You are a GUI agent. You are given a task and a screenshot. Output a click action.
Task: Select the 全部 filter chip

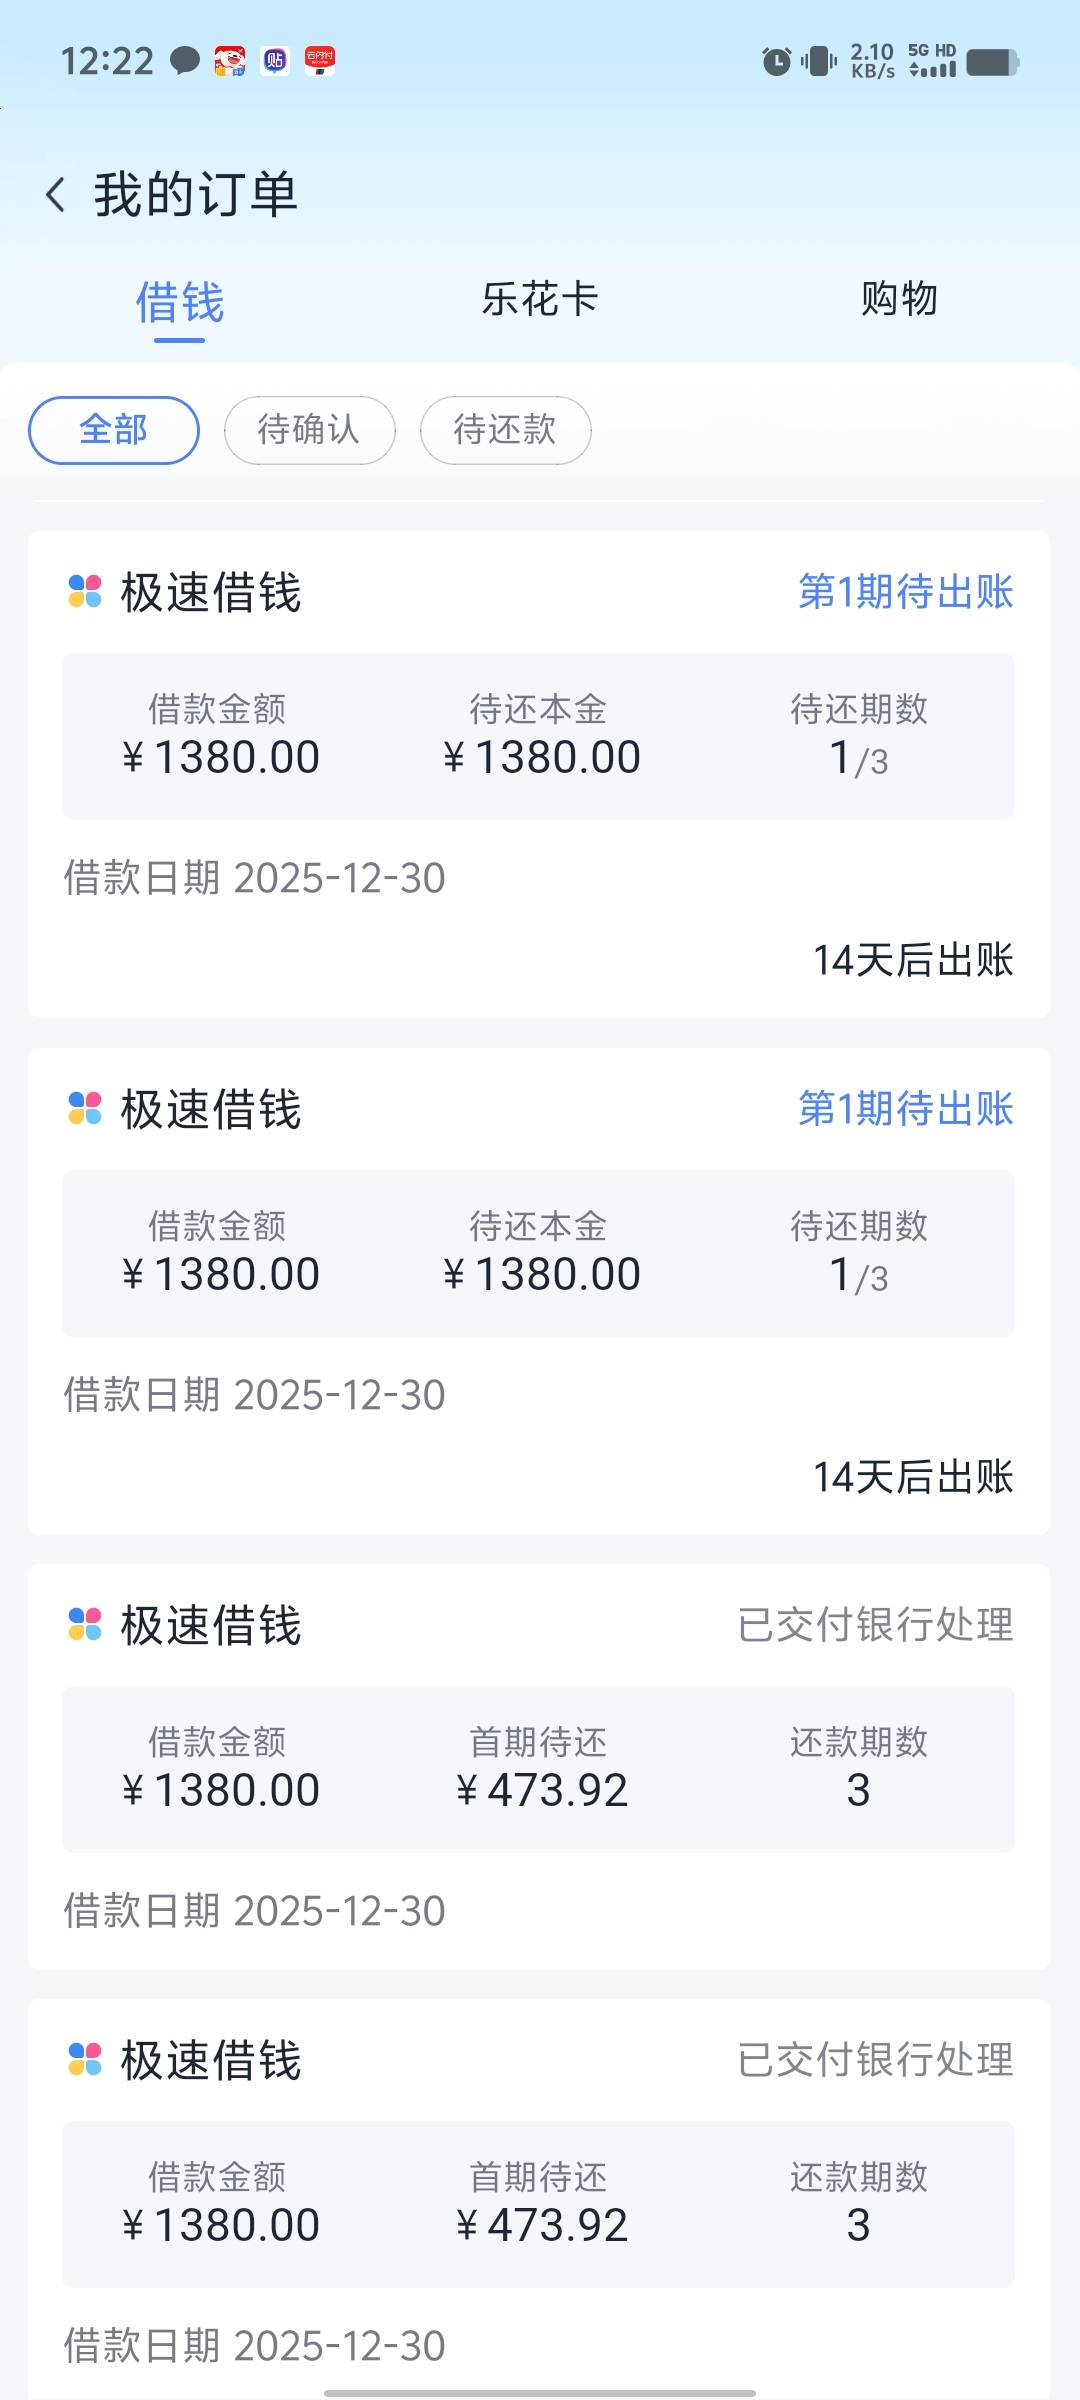point(114,430)
